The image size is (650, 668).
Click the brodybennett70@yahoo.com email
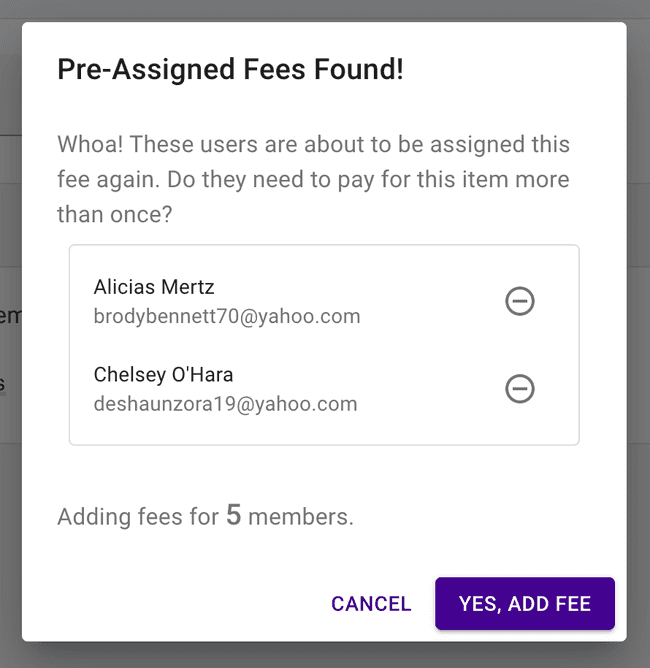pyautogui.click(x=227, y=317)
